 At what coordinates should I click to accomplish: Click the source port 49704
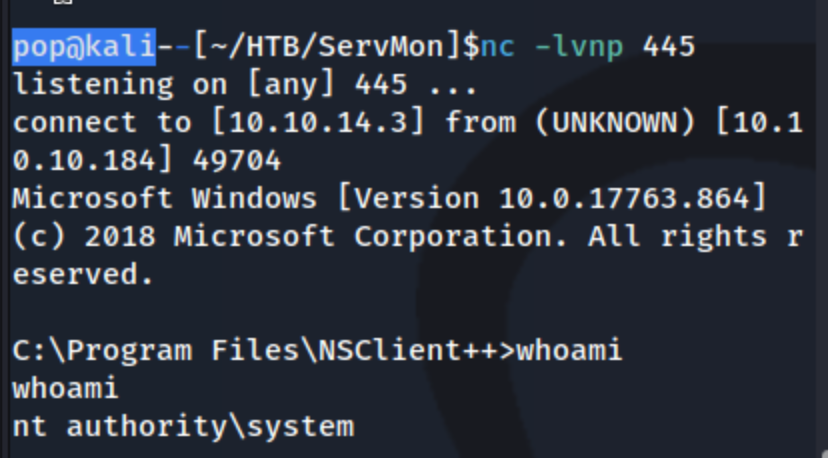[237, 160]
